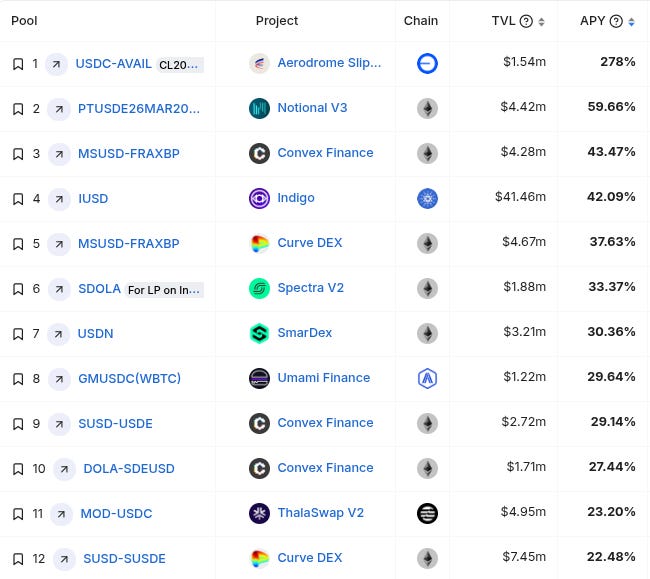Open external link arrow for USDC-AVAIL
650x579 pixels.
(x=56, y=64)
